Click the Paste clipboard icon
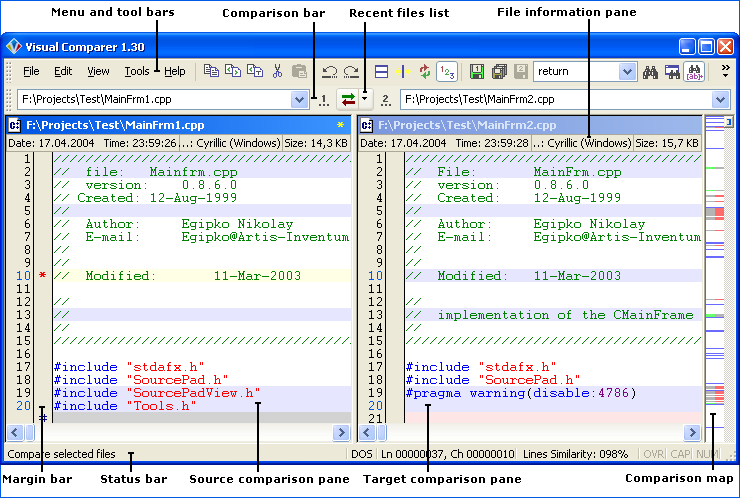 (299, 72)
